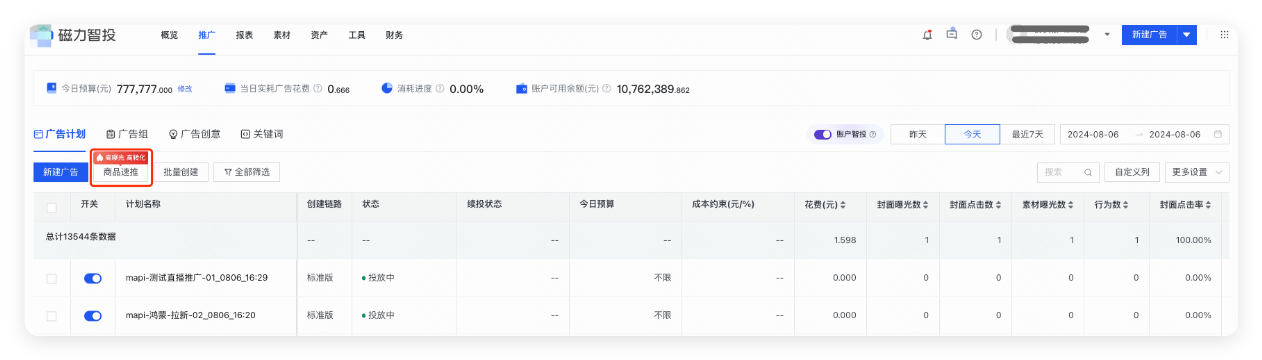Go to the 概览 menu
The height and width of the screenshot is (360, 1262).
coord(169,35)
